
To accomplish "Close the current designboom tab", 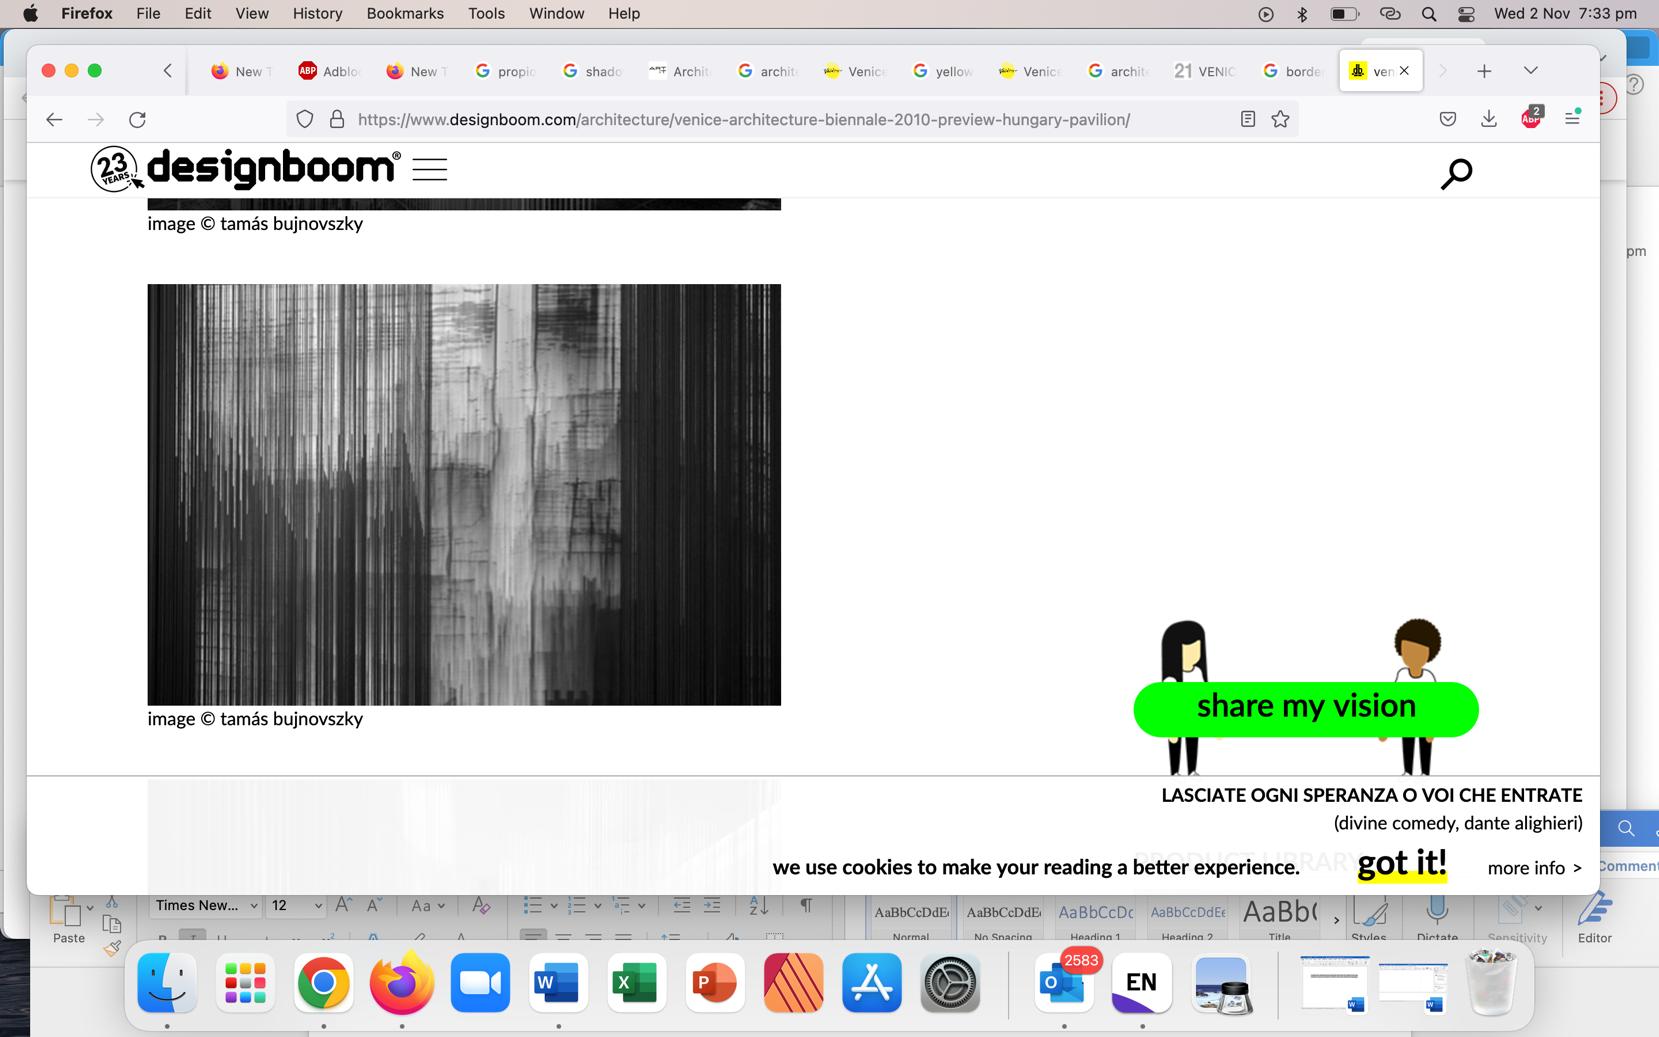I will pos(1404,71).
